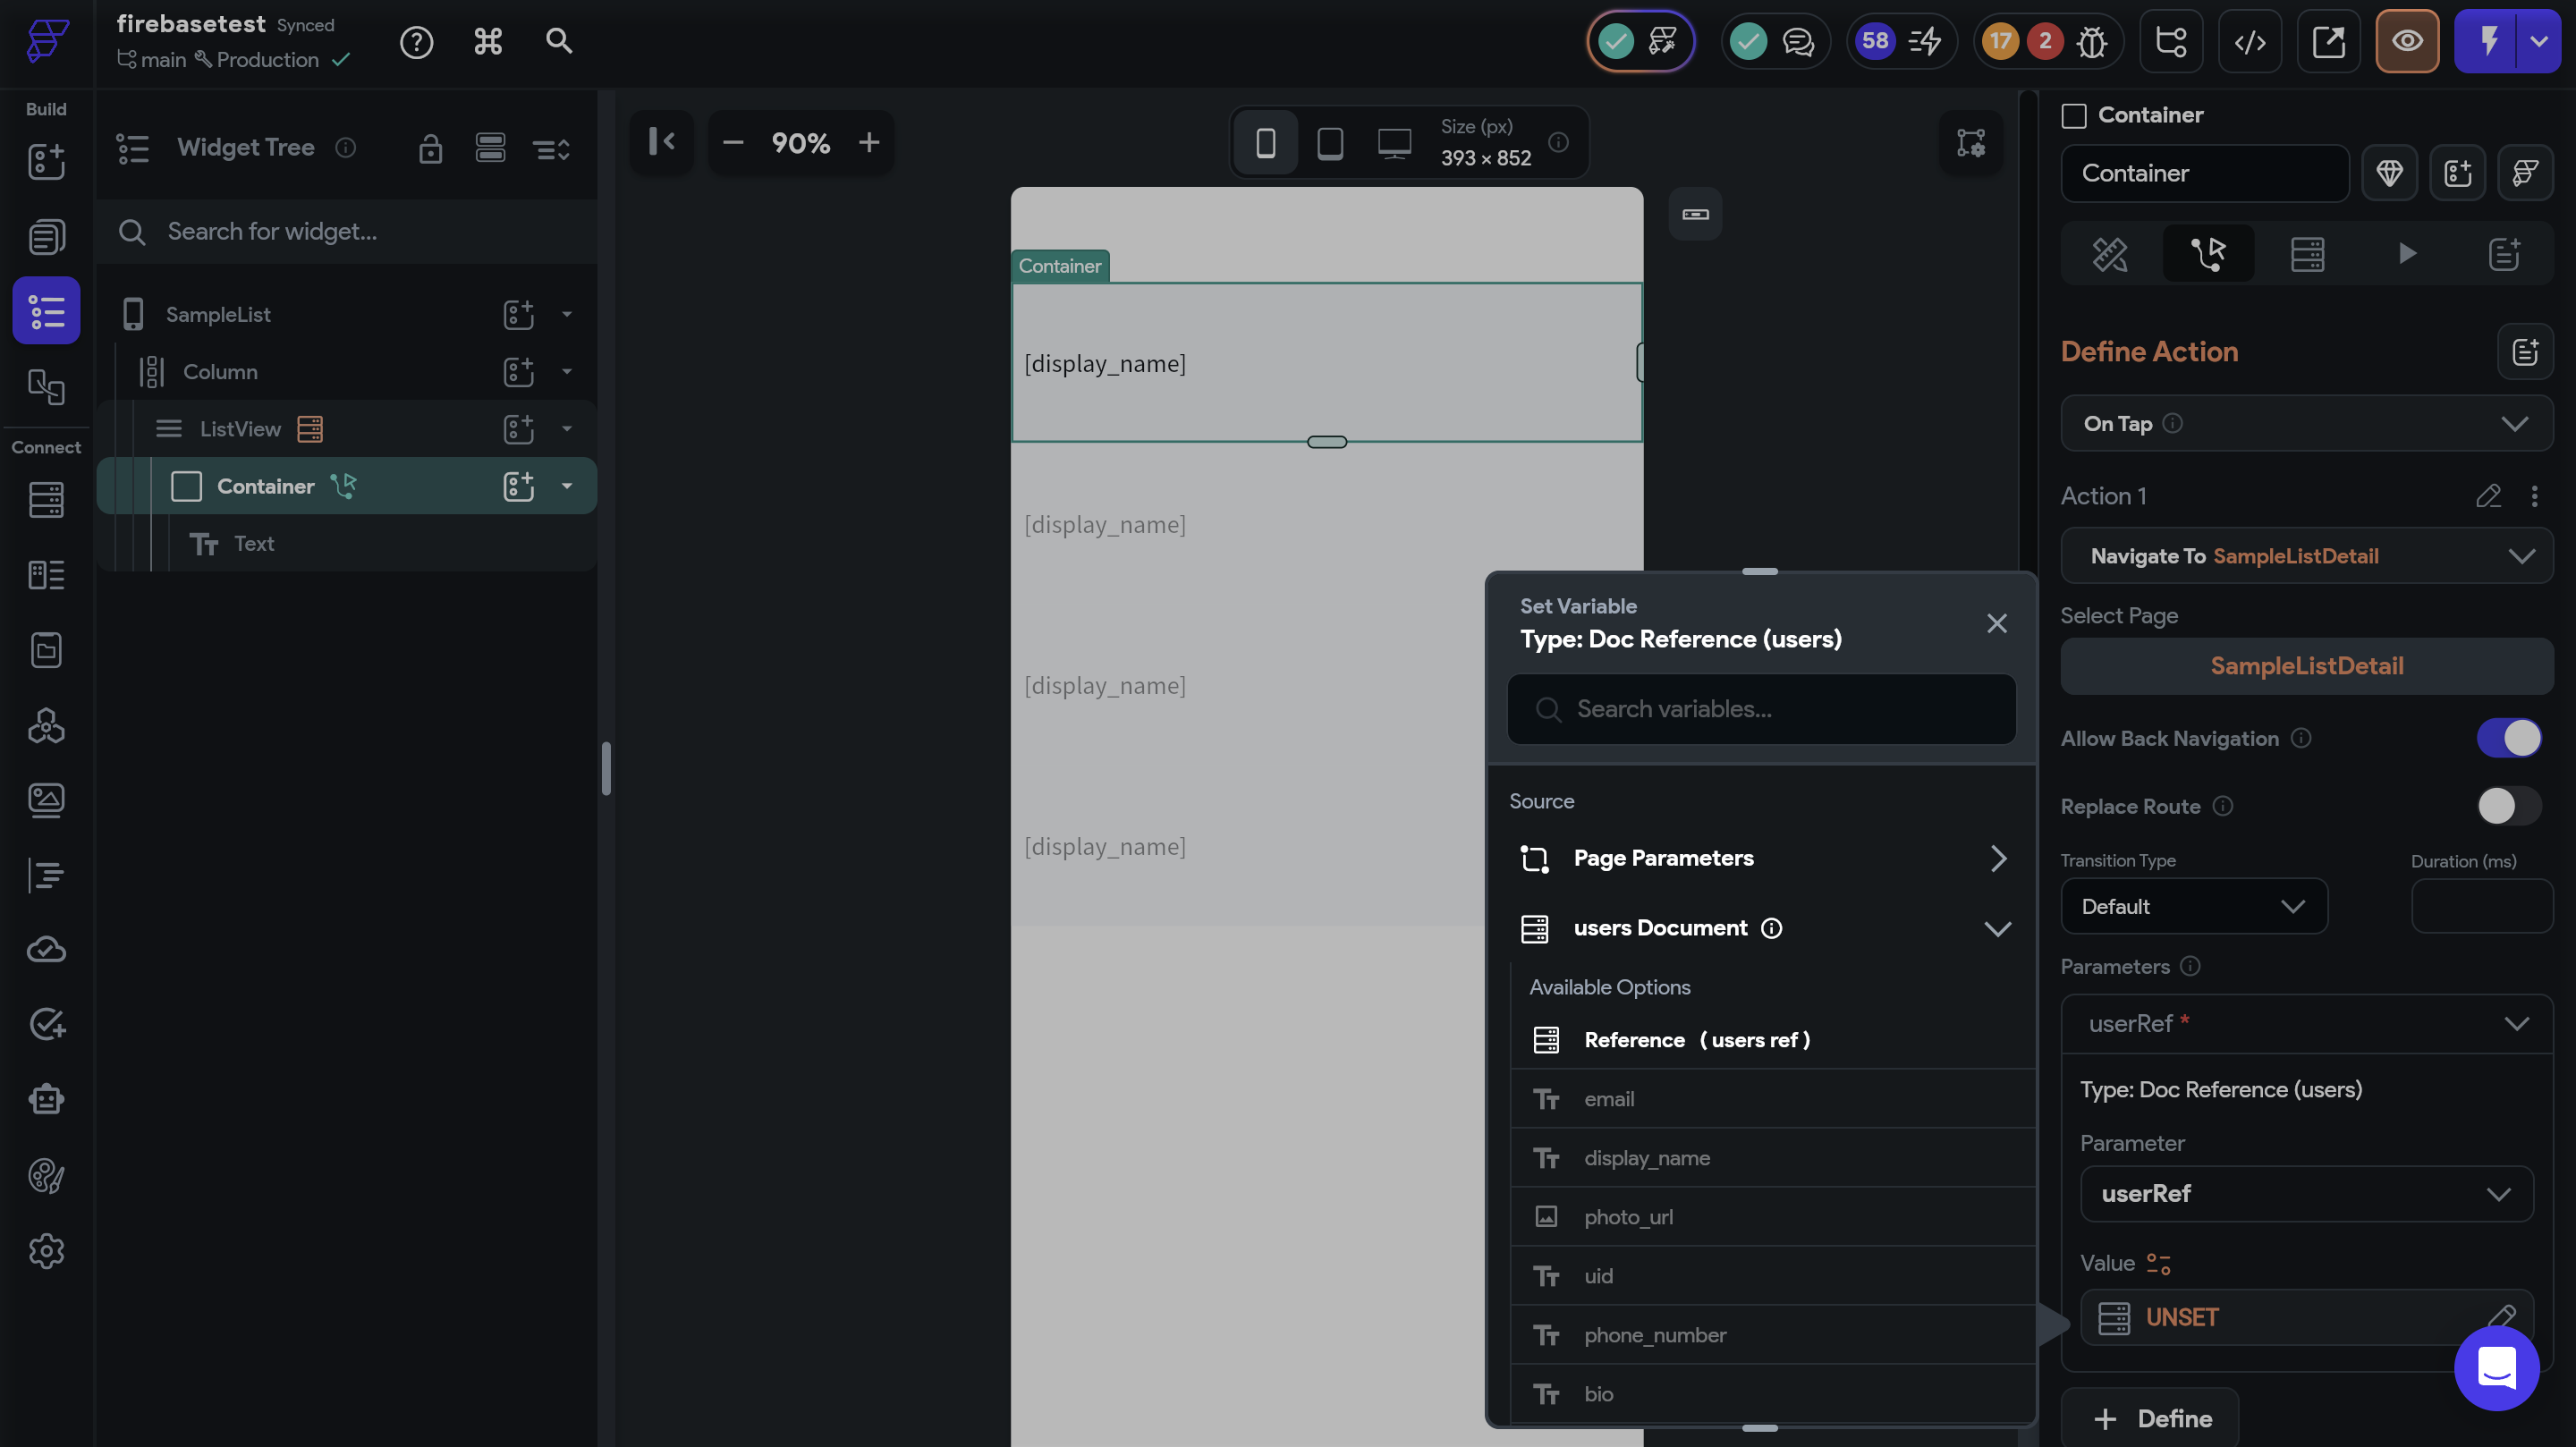The height and width of the screenshot is (1447, 2576).
Task: Select Reference (users ref) option
Action: (x=1696, y=1040)
